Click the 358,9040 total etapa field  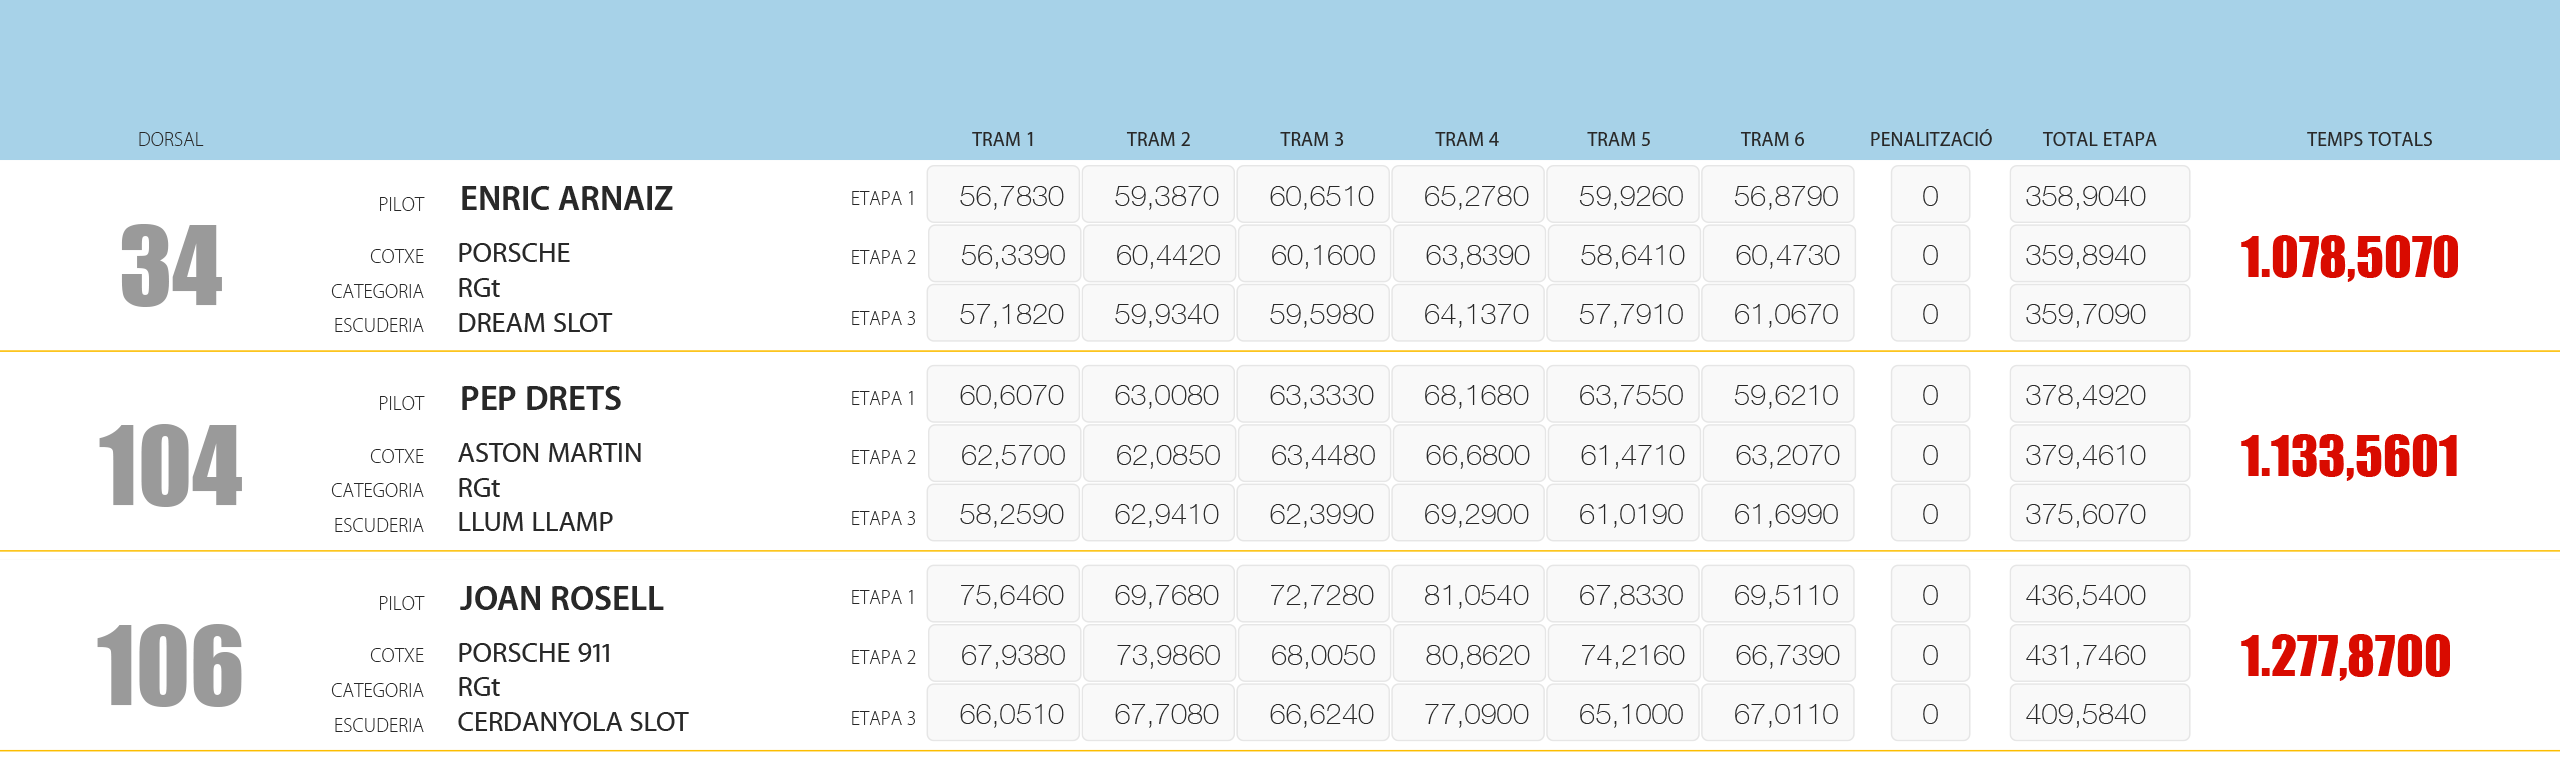click(2099, 196)
